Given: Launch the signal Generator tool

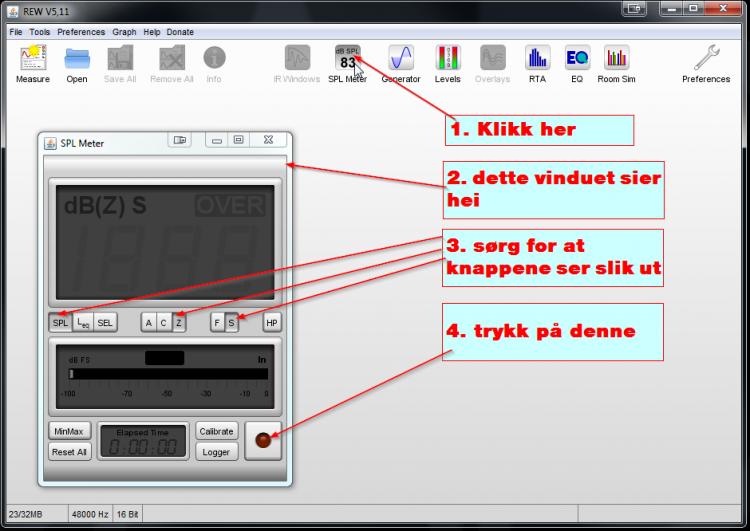Looking at the screenshot, I should tap(401, 64).
